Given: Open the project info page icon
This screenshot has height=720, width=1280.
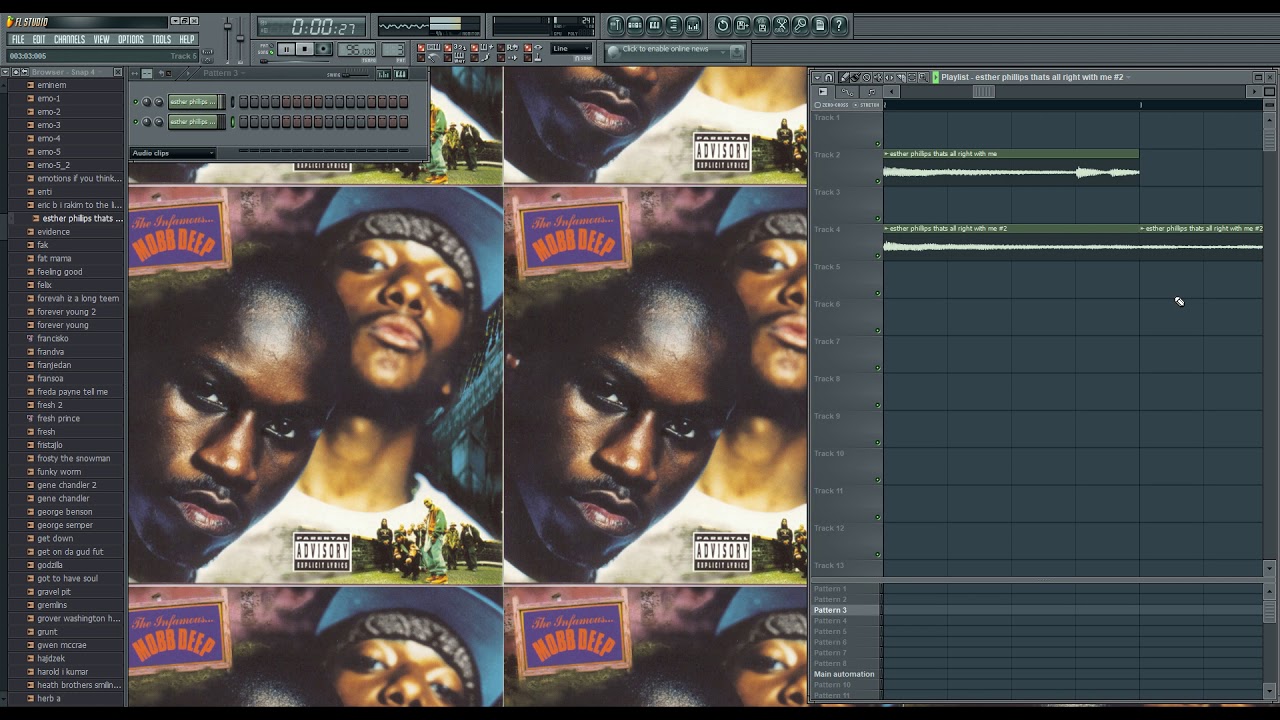Looking at the screenshot, I should pyautogui.click(x=819, y=25).
